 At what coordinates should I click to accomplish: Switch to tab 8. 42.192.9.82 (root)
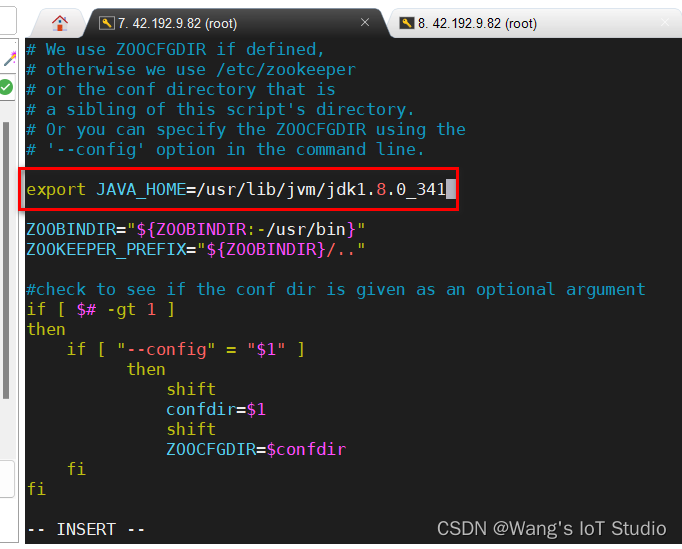click(477, 23)
